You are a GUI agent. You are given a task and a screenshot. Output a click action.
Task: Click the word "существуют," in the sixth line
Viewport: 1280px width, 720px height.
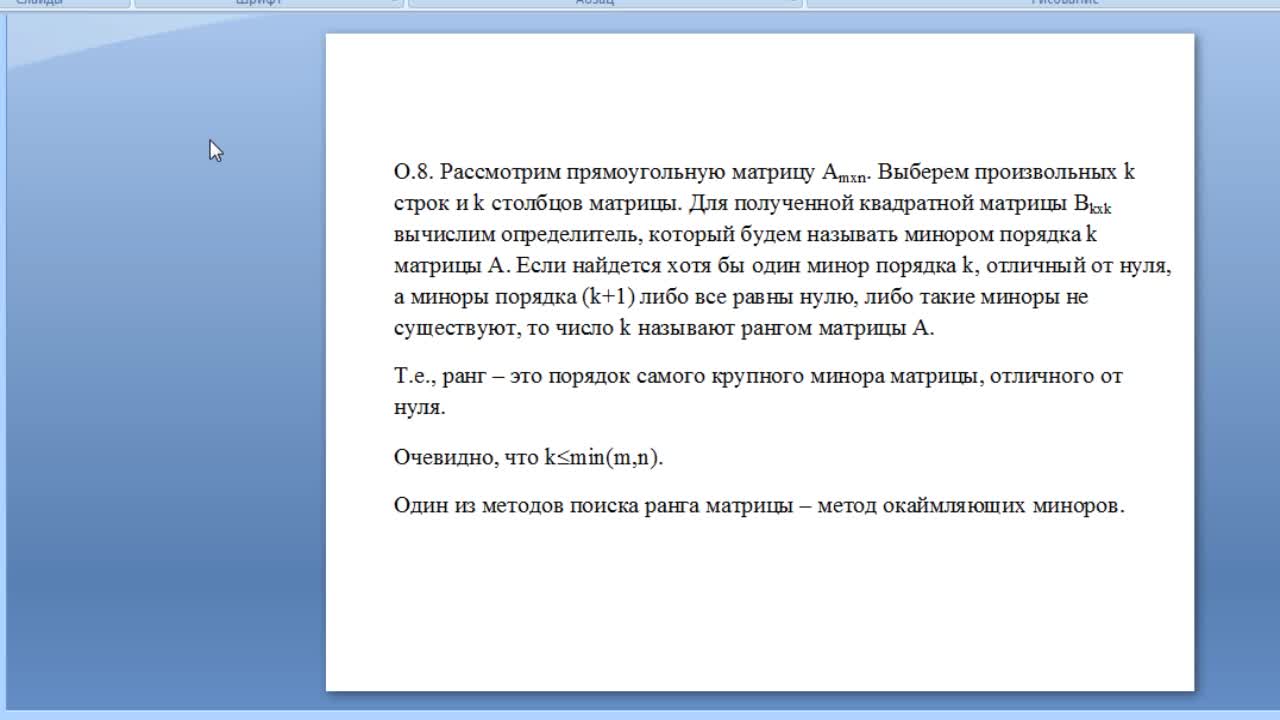457,328
